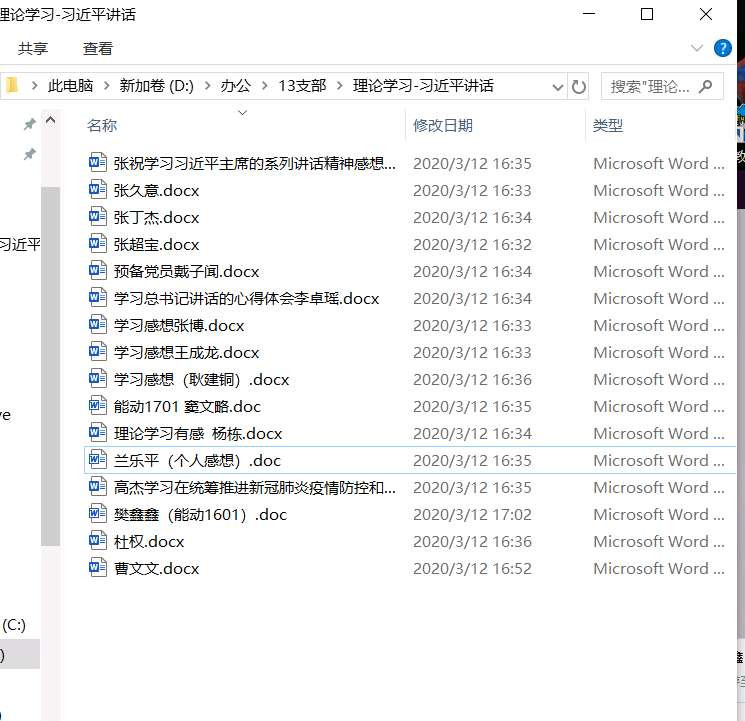The height and width of the screenshot is (721, 745).
Task: Refresh the folder using the address bar refresh icon
Action: [x=579, y=86]
